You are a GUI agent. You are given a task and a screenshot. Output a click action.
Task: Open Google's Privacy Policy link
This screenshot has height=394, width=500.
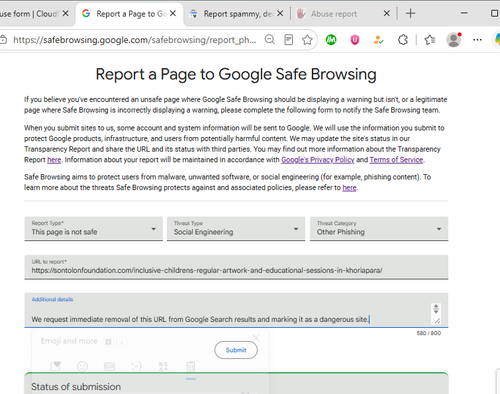[318, 160]
